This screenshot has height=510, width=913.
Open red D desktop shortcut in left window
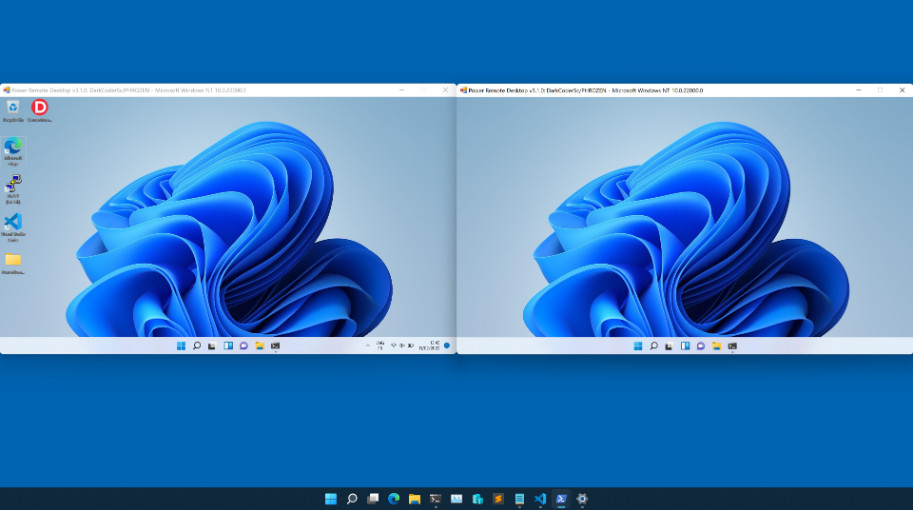click(x=39, y=111)
